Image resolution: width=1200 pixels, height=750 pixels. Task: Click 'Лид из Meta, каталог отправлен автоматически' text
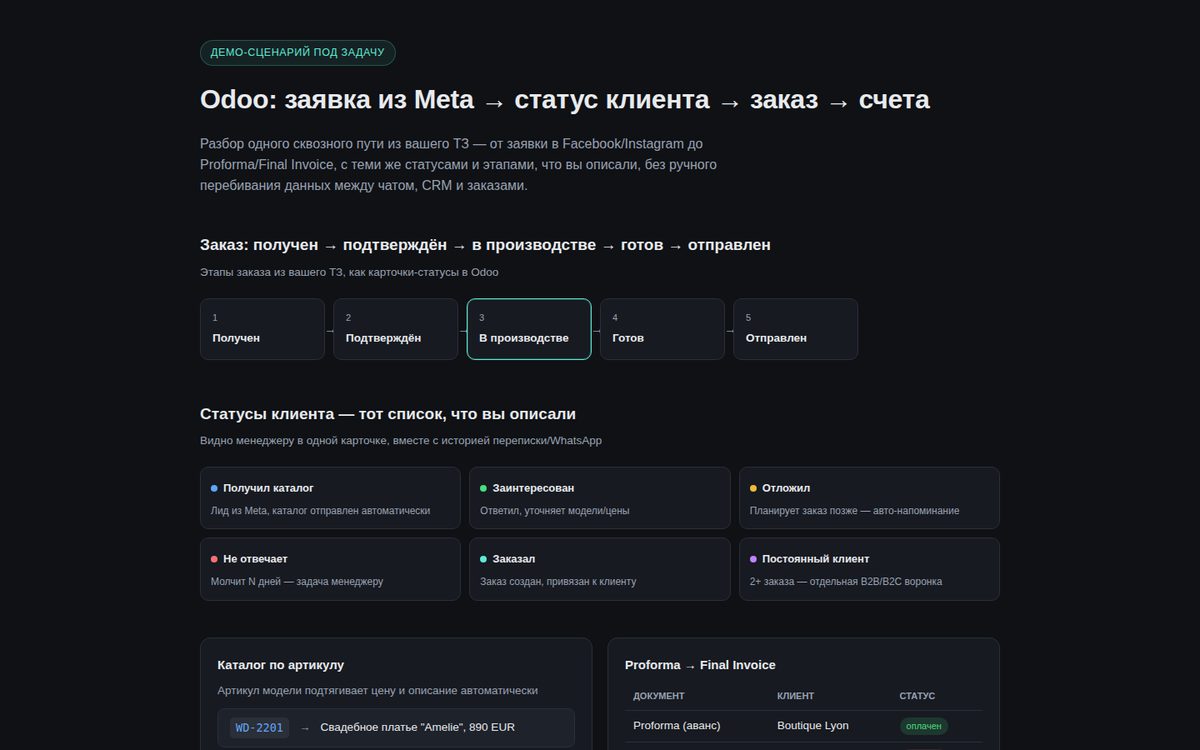(x=320, y=511)
